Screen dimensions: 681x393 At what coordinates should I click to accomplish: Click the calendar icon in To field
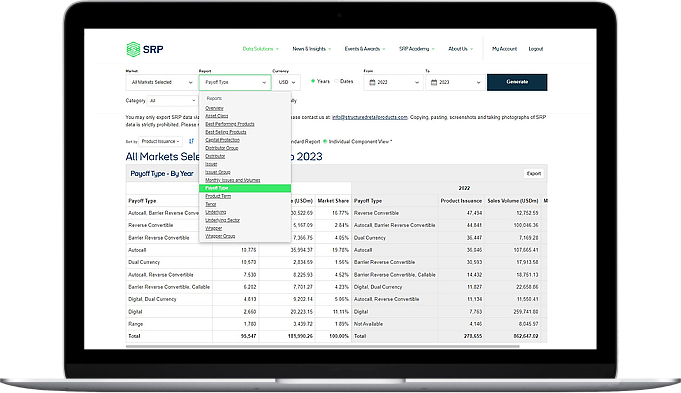pos(434,82)
